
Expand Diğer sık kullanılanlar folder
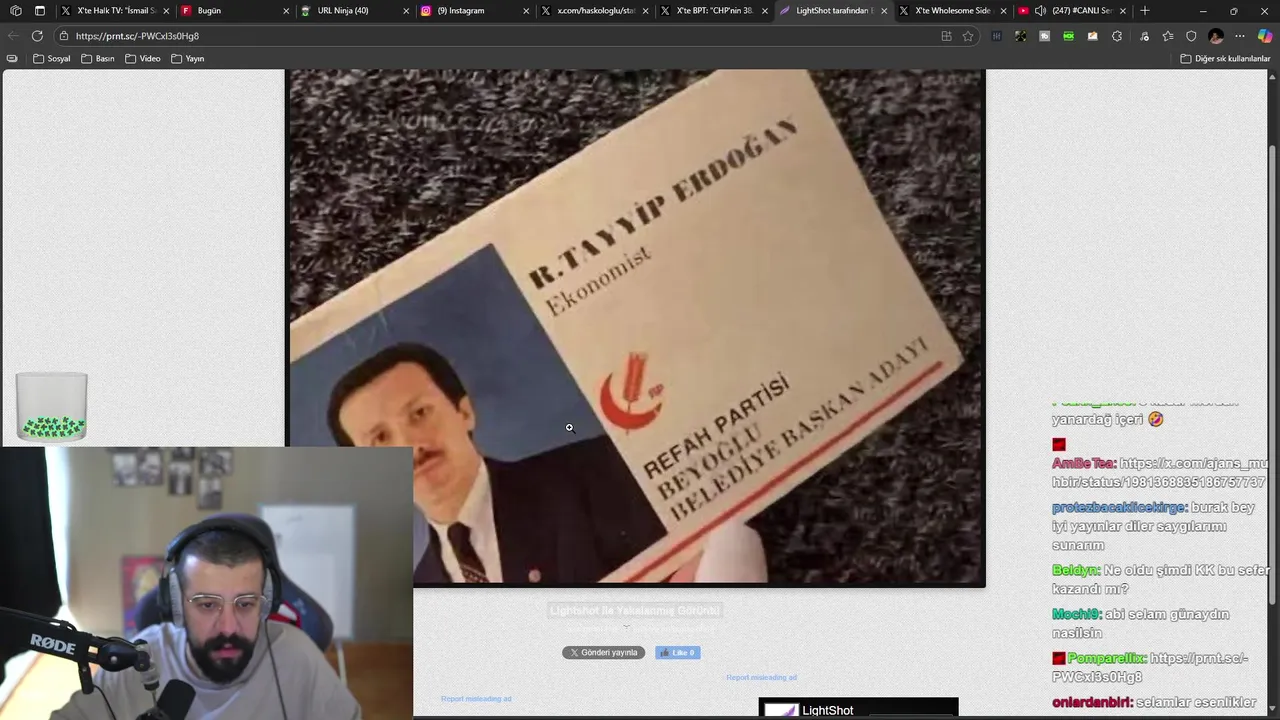pyautogui.click(x=1225, y=58)
